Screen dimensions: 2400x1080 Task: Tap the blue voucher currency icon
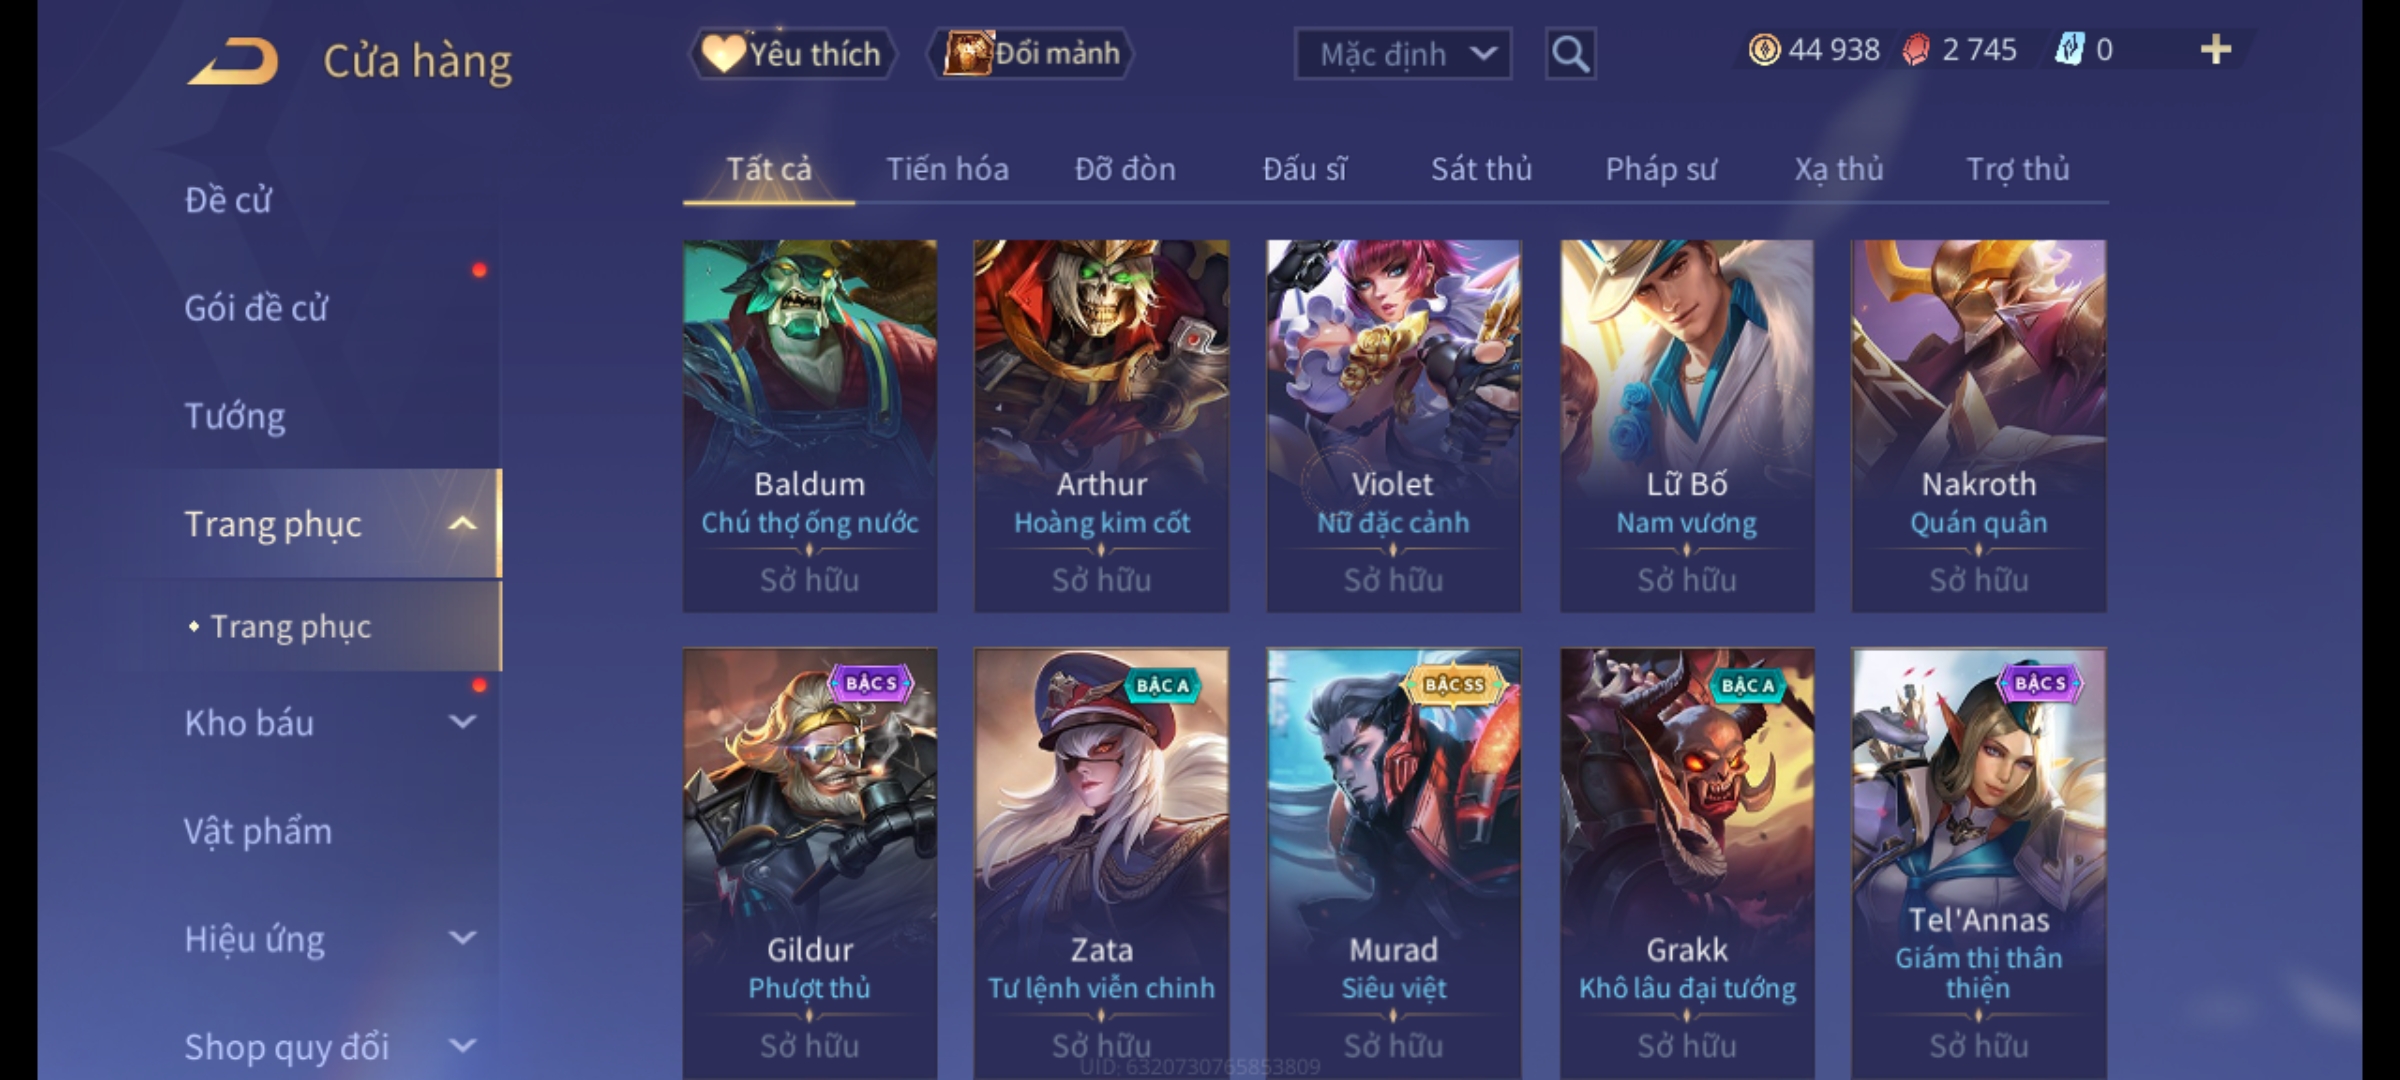(x=2069, y=49)
